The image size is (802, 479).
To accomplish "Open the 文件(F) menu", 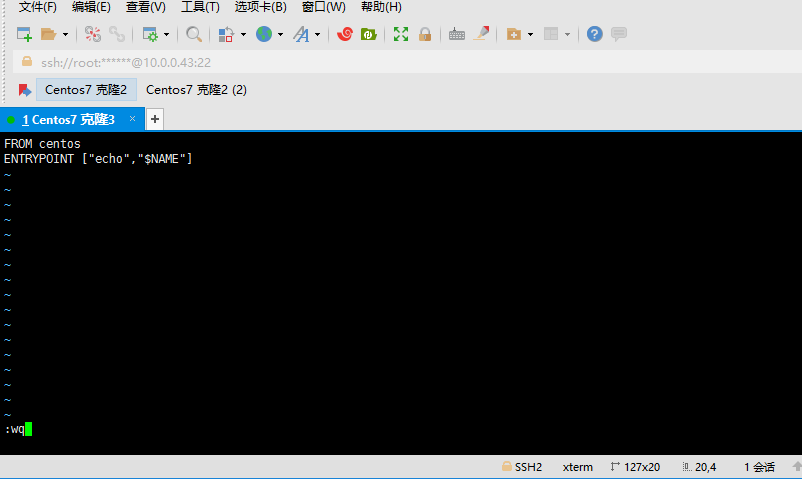I will point(38,7).
